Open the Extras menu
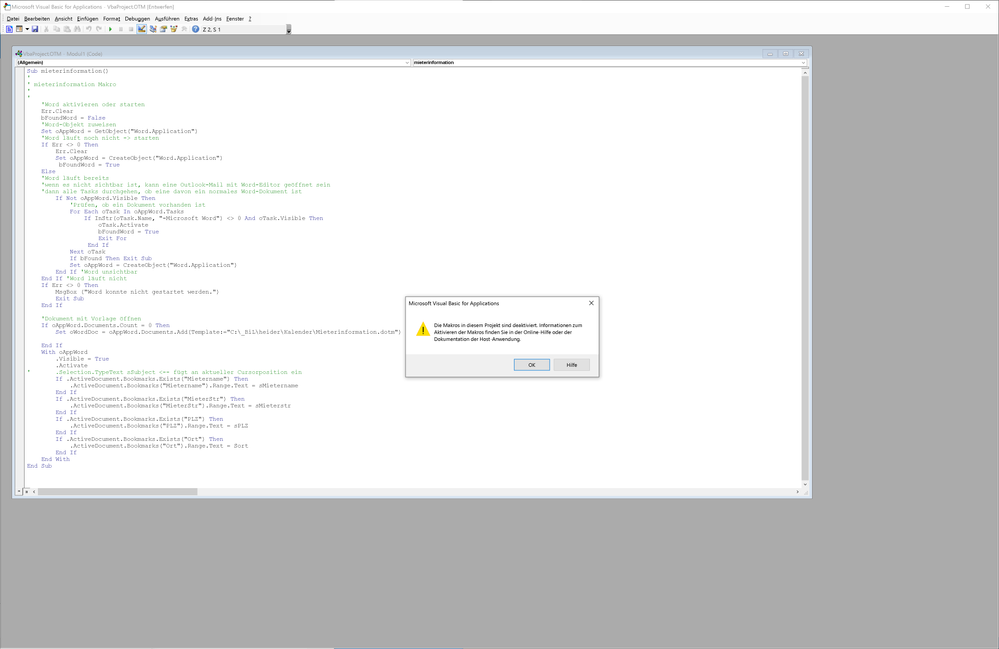The width and height of the screenshot is (999, 649). pyautogui.click(x=191, y=19)
